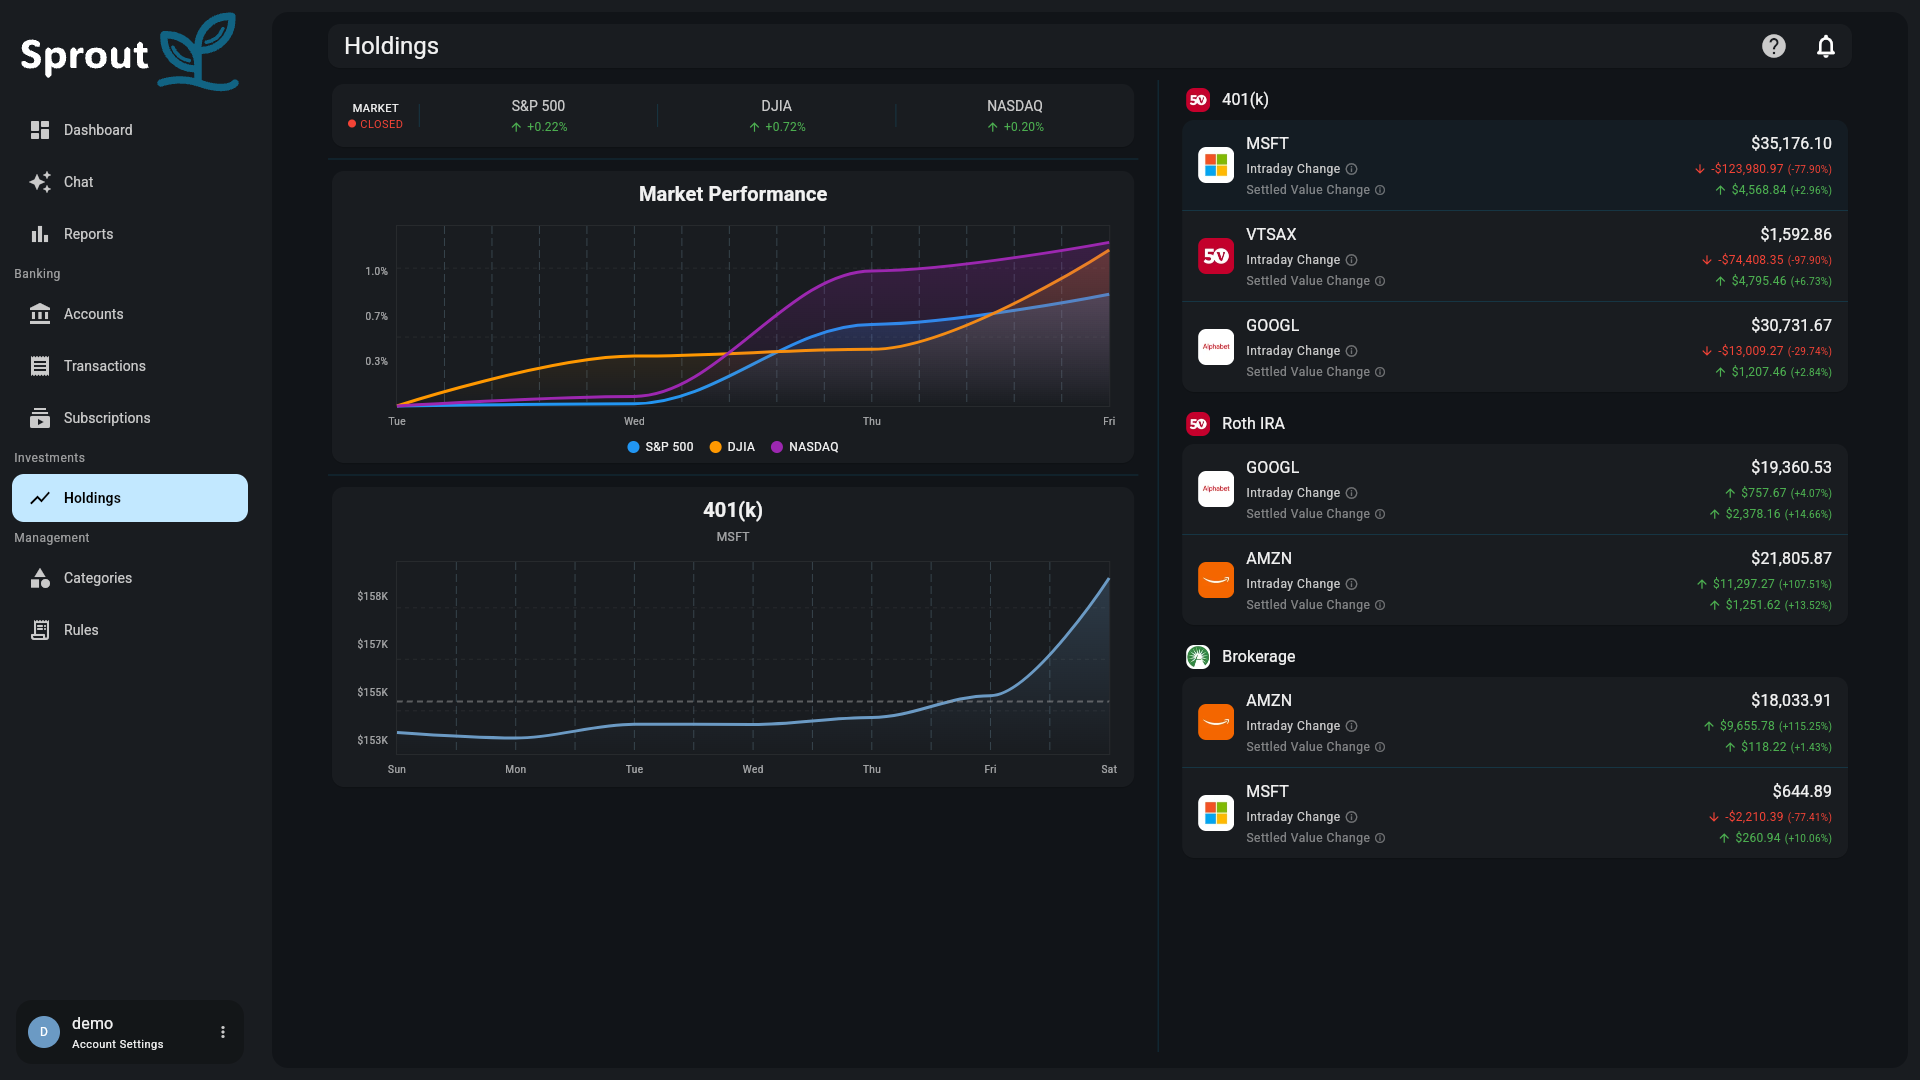Select the NASDAQ market index ticker
The image size is (1920, 1080).
pos(1015,116)
